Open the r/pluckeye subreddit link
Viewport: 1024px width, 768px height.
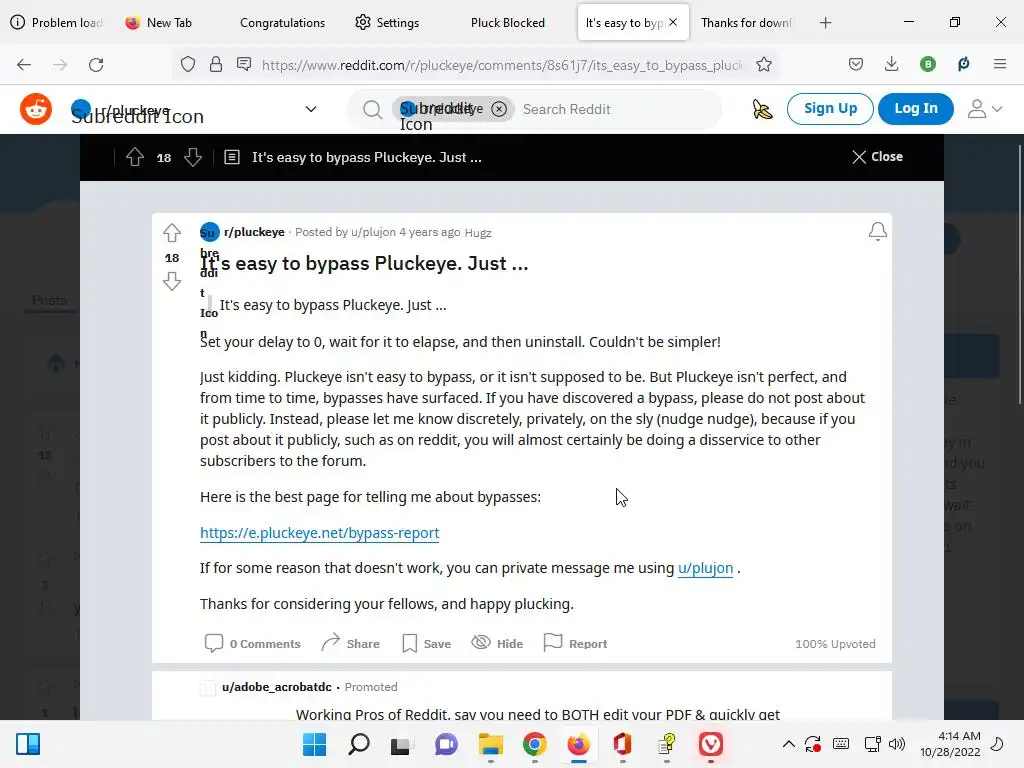254,232
